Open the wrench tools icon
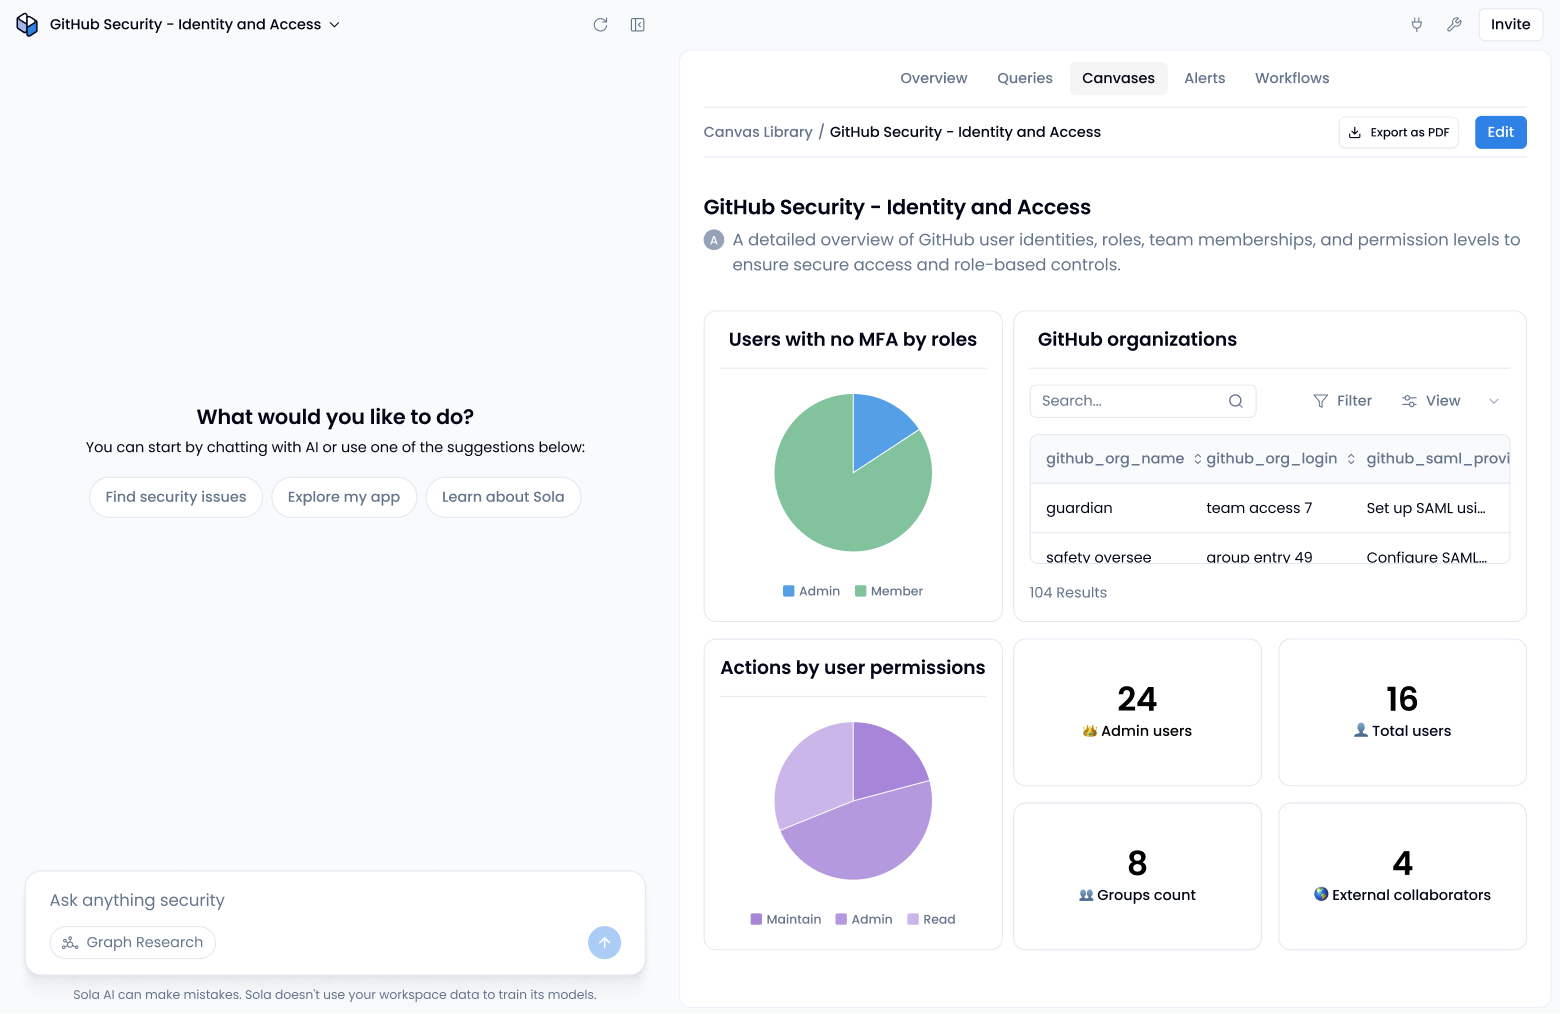Viewport: 1560px width, 1014px height. (x=1454, y=25)
